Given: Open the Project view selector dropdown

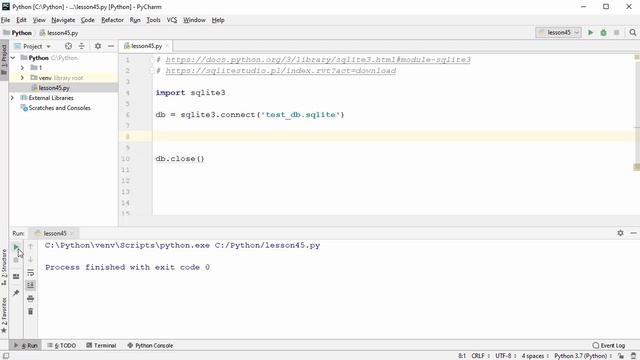Looking at the screenshot, I should pos(33,46).
